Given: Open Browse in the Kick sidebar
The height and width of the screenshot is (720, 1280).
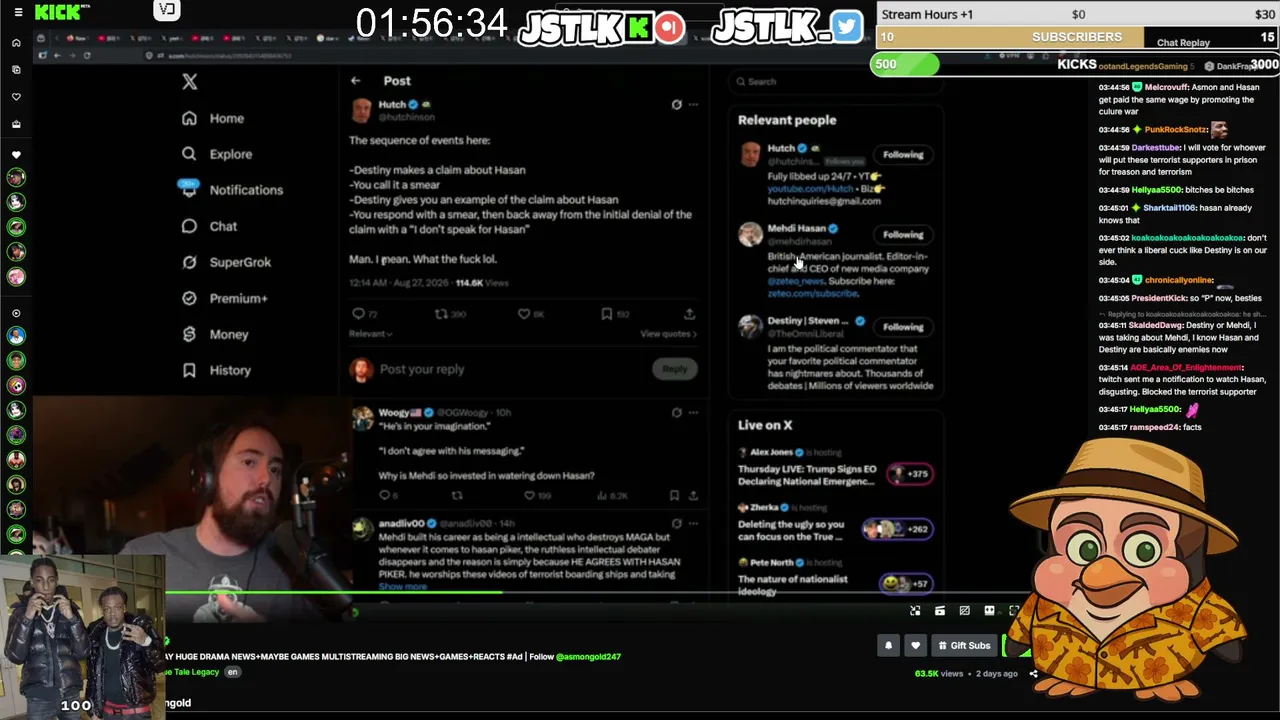Looking at the screenshot, I should (16, 70).
